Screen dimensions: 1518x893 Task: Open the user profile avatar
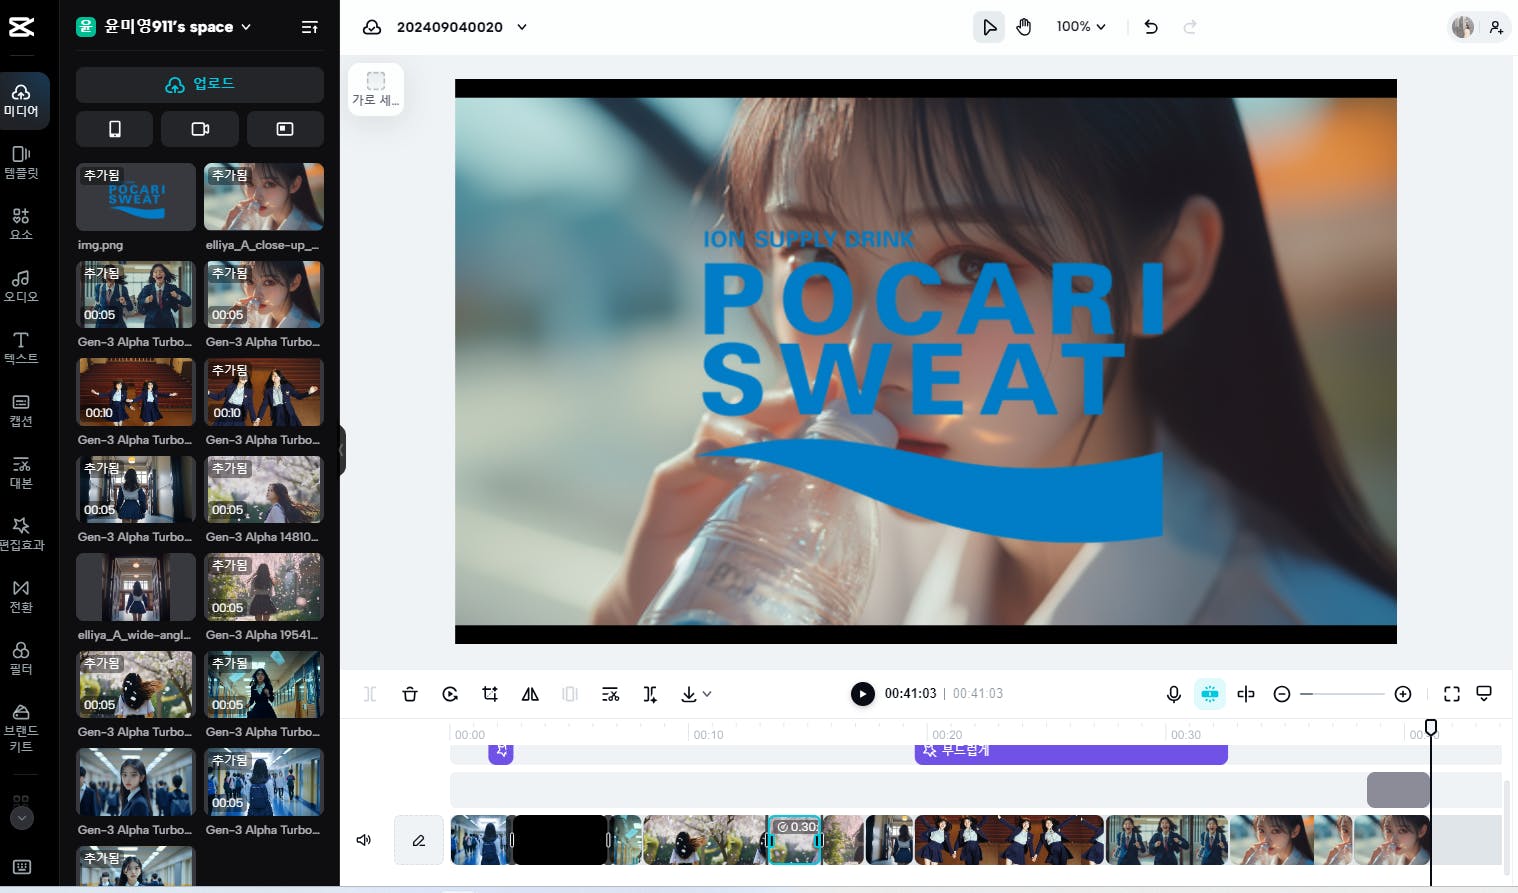[x=1463, y=27]
